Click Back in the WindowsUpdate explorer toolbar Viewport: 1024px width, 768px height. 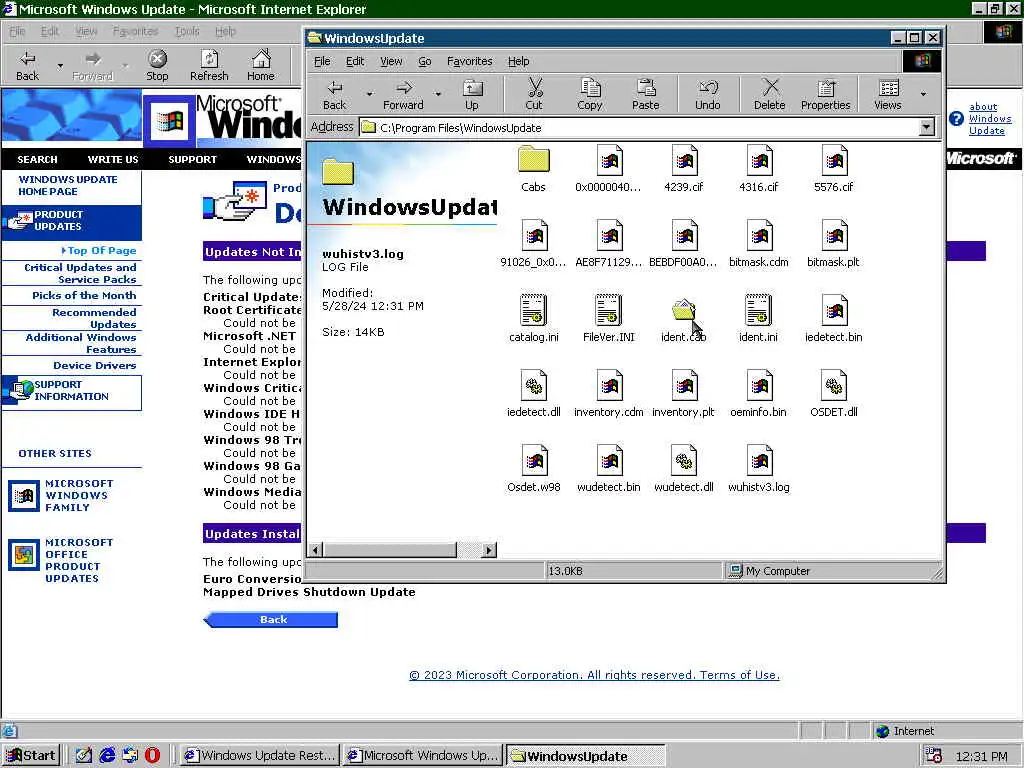[334, 95]
